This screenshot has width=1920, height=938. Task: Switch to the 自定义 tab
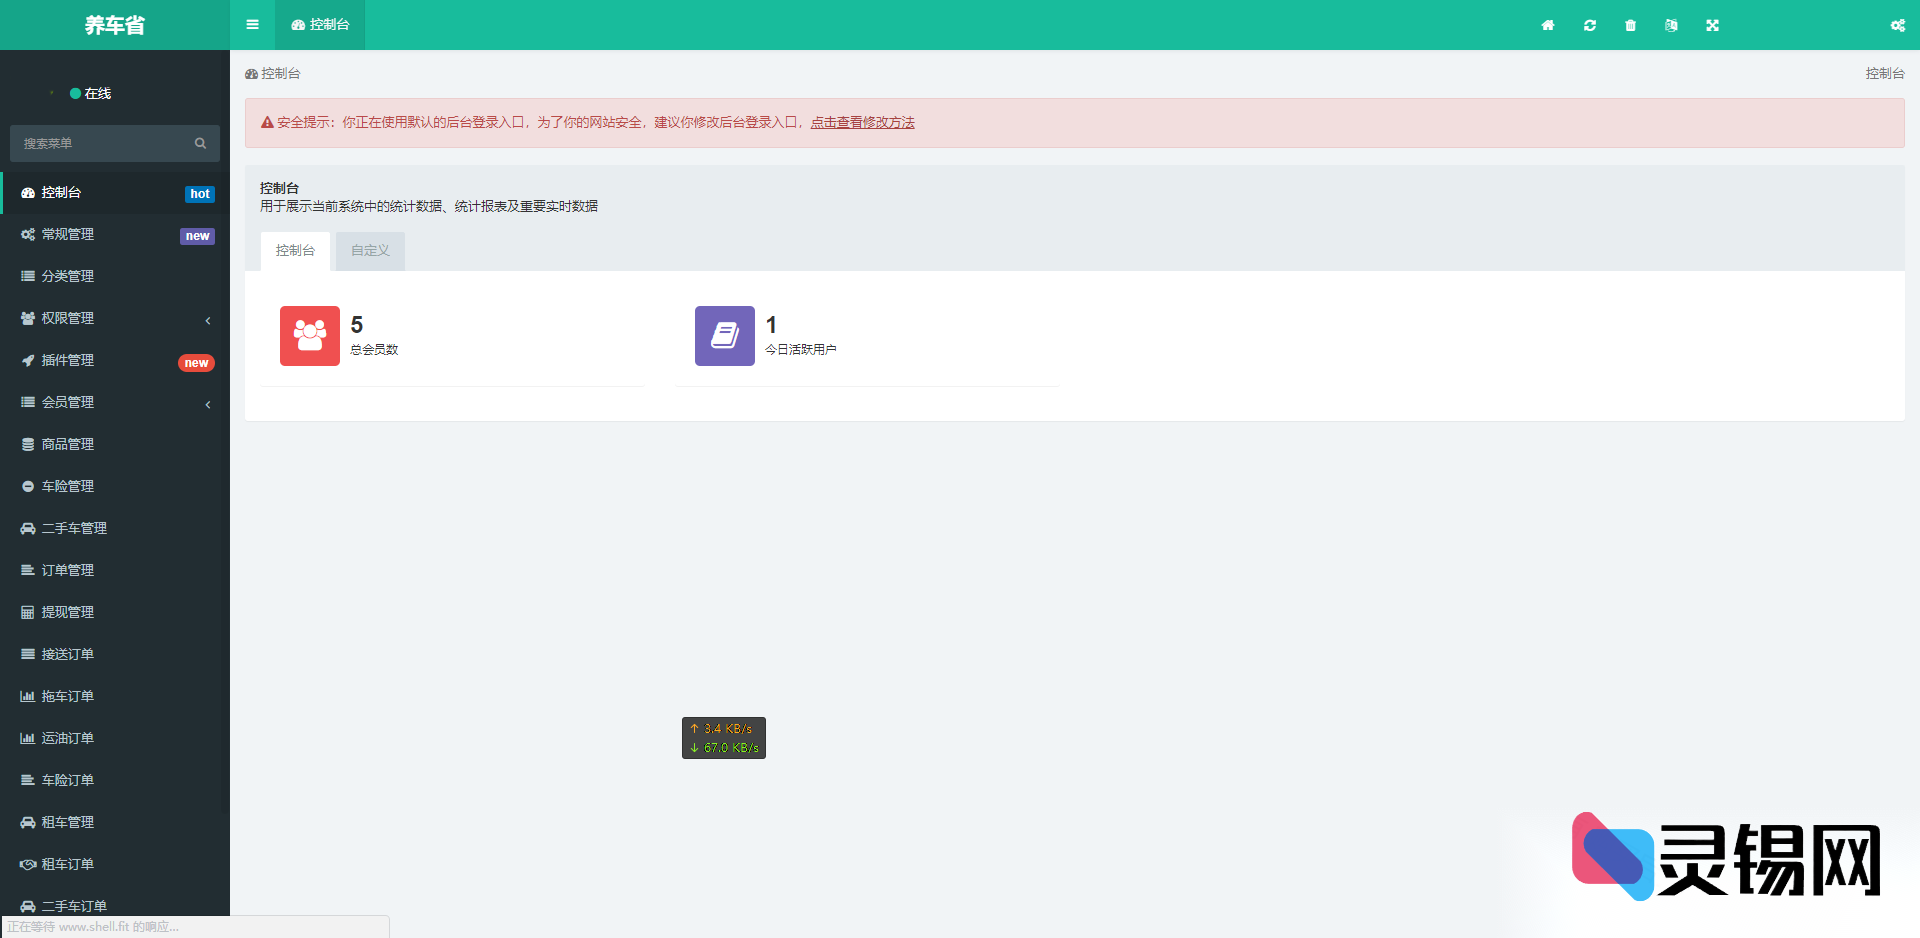pos(370,251)
